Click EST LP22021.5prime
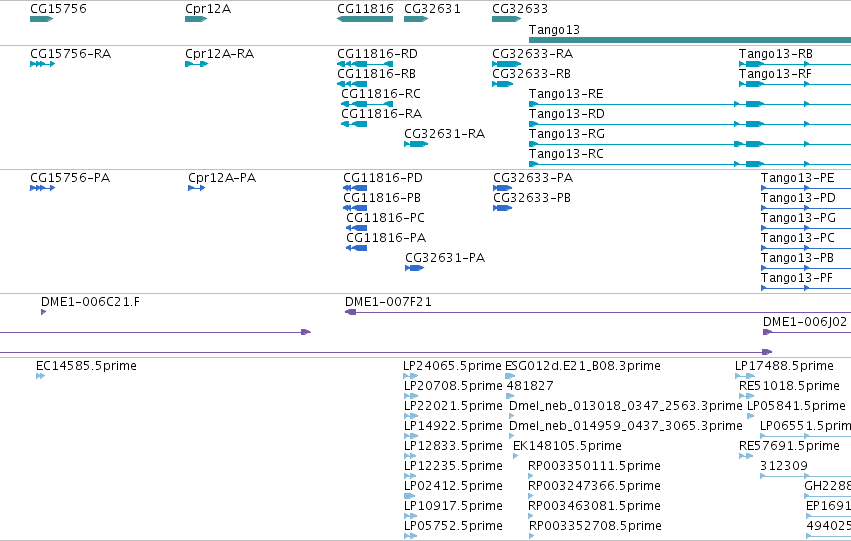This screenshot has width=851, height=541. pos(453,406)
